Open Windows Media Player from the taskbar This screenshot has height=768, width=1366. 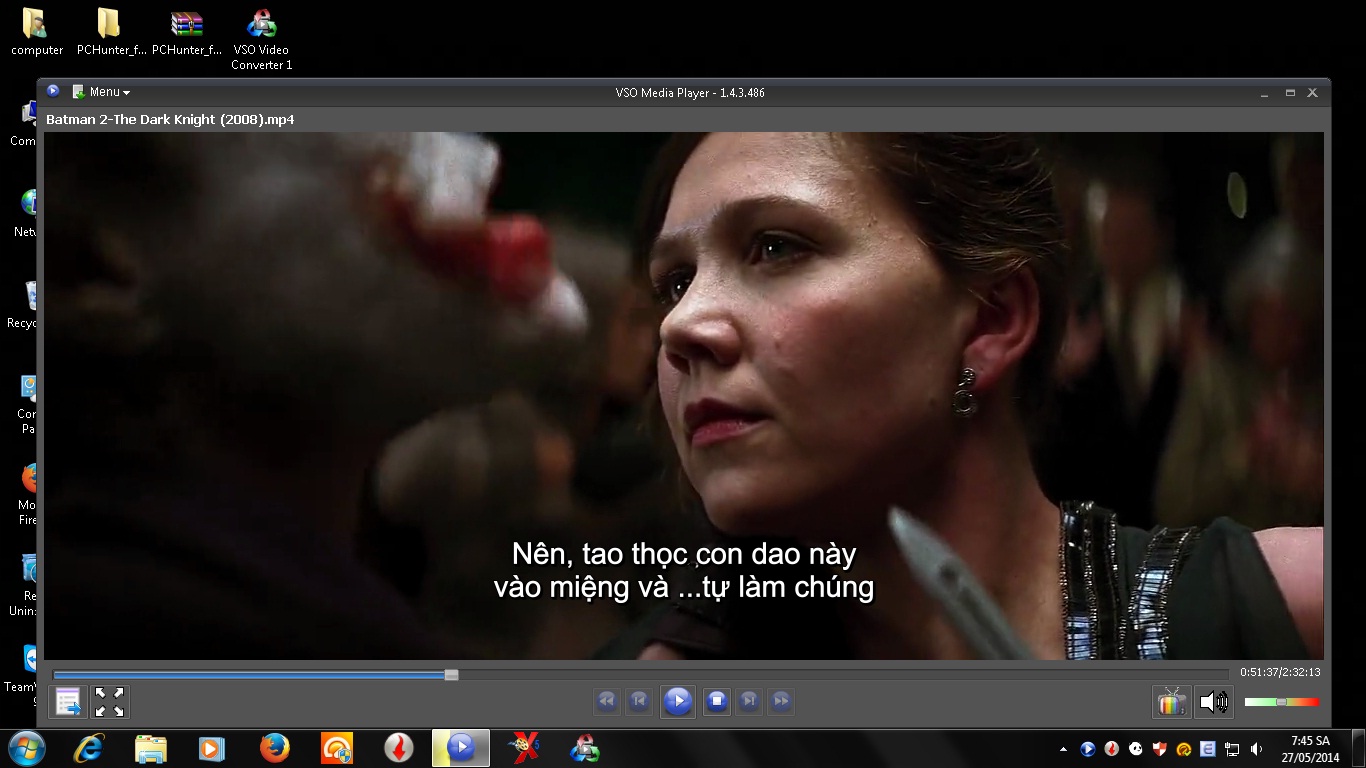[212, 748]
